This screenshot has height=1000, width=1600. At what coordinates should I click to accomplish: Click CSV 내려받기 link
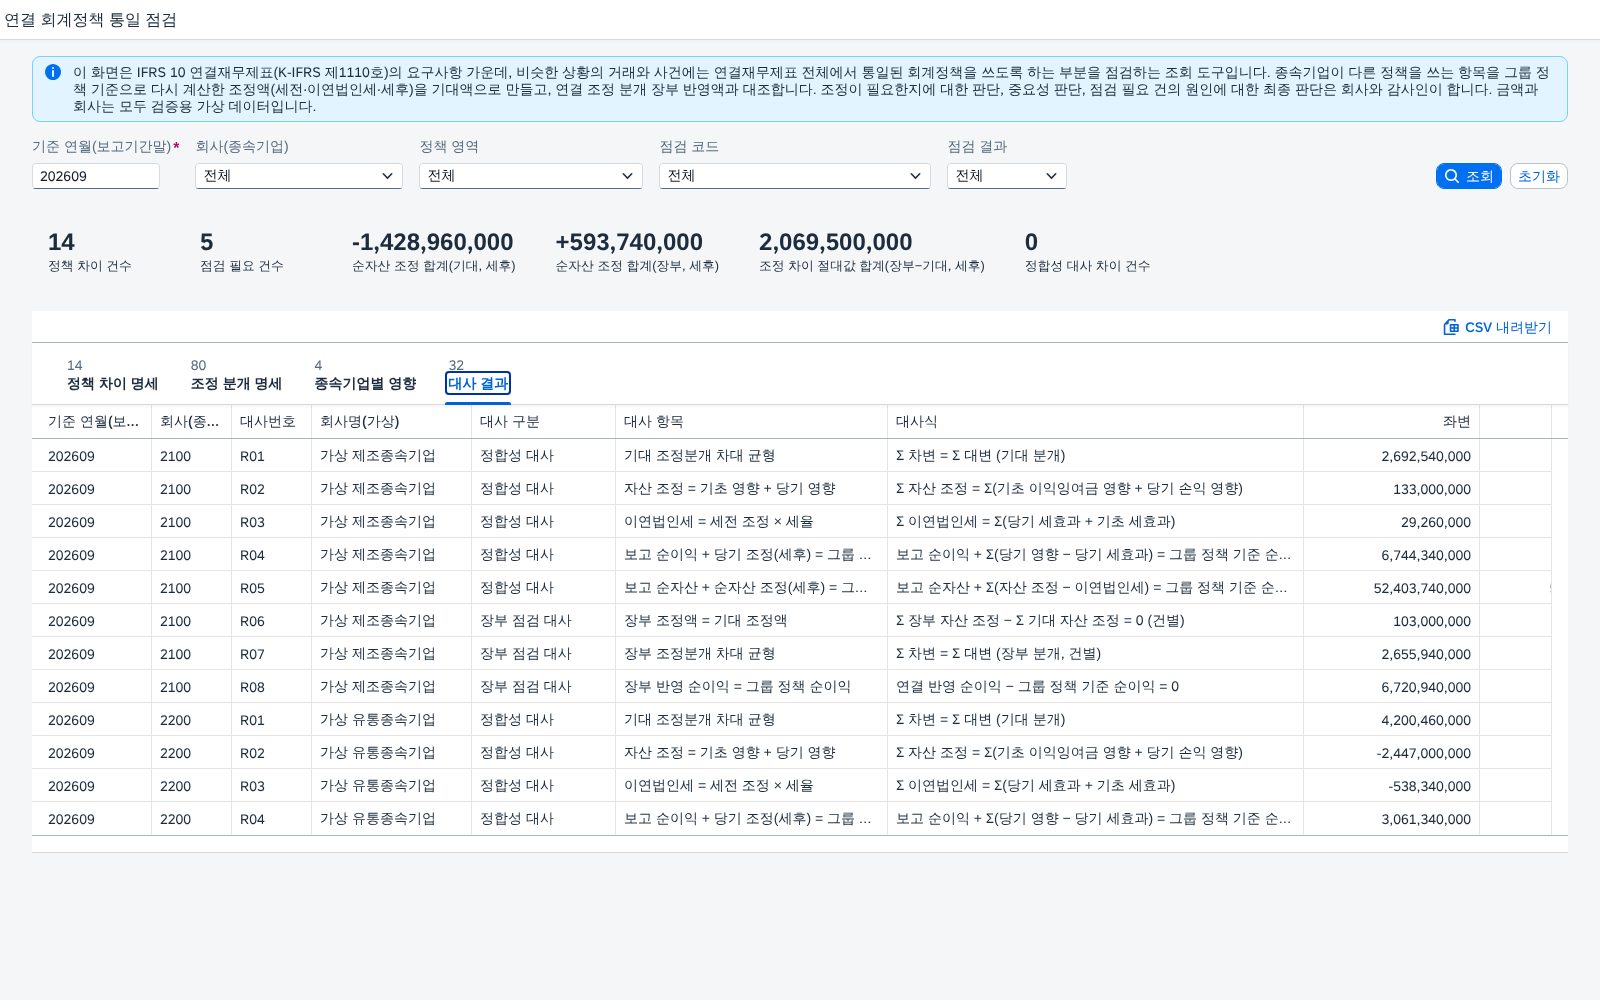pyautogui.click(x=1497, y=327)
